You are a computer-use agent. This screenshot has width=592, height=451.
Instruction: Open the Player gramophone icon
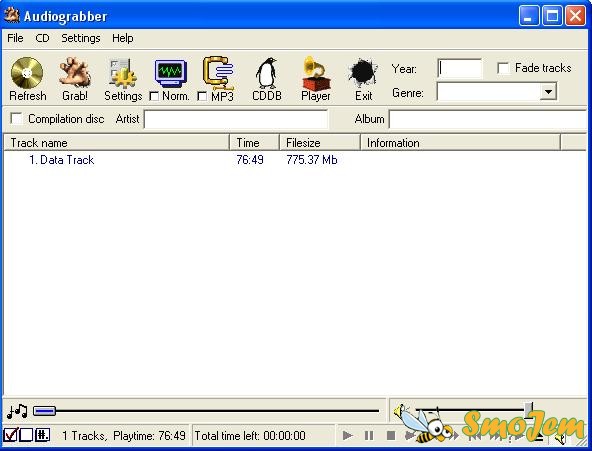click(x=316, y=73)
